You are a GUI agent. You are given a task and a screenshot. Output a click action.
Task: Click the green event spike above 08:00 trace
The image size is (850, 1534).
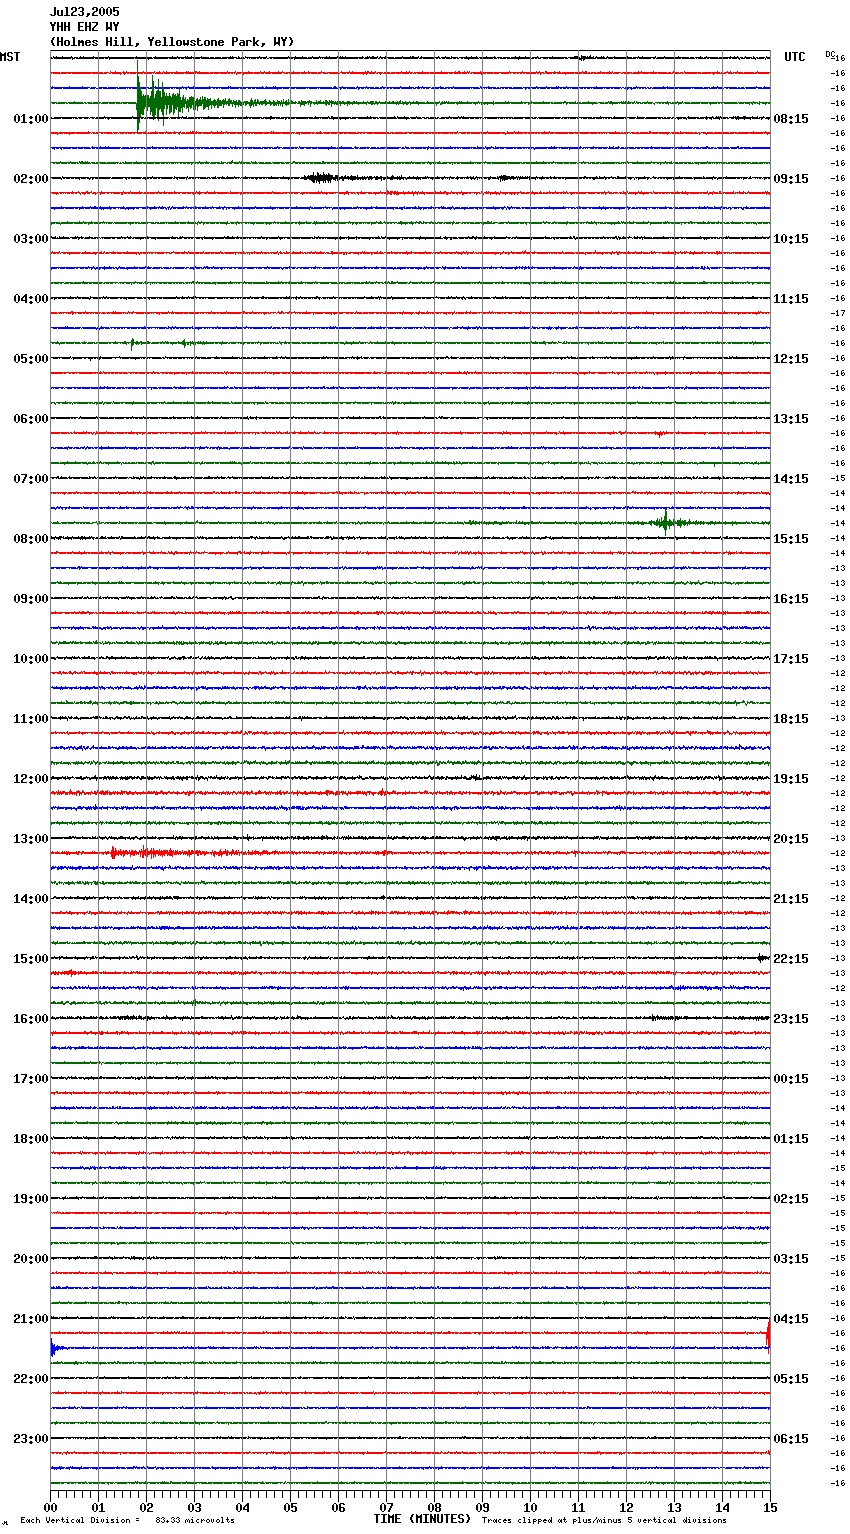tap(665, 522)
